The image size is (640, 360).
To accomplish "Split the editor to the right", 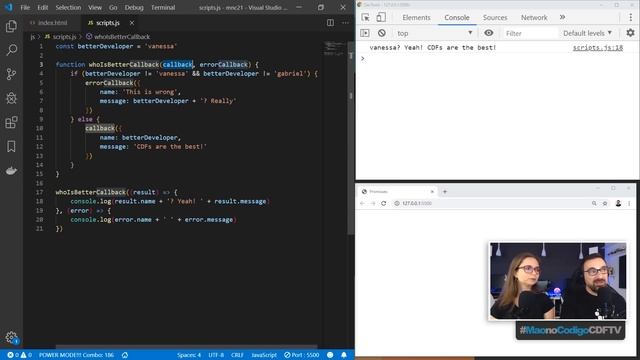I will click(x=330, y=23).
